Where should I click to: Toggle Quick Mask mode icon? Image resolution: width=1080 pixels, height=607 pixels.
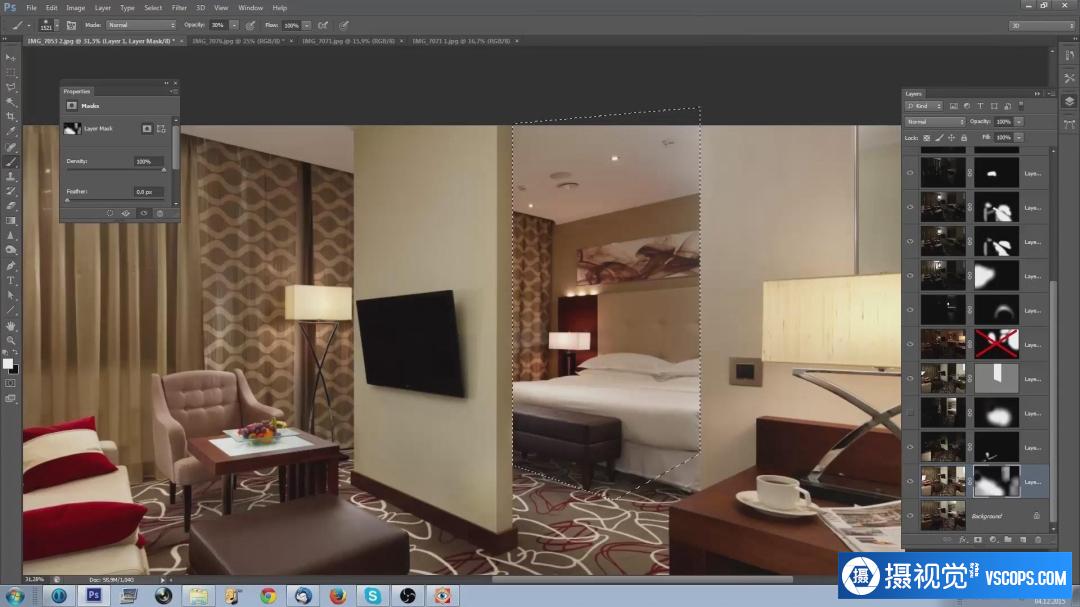[x=10, y=383]
